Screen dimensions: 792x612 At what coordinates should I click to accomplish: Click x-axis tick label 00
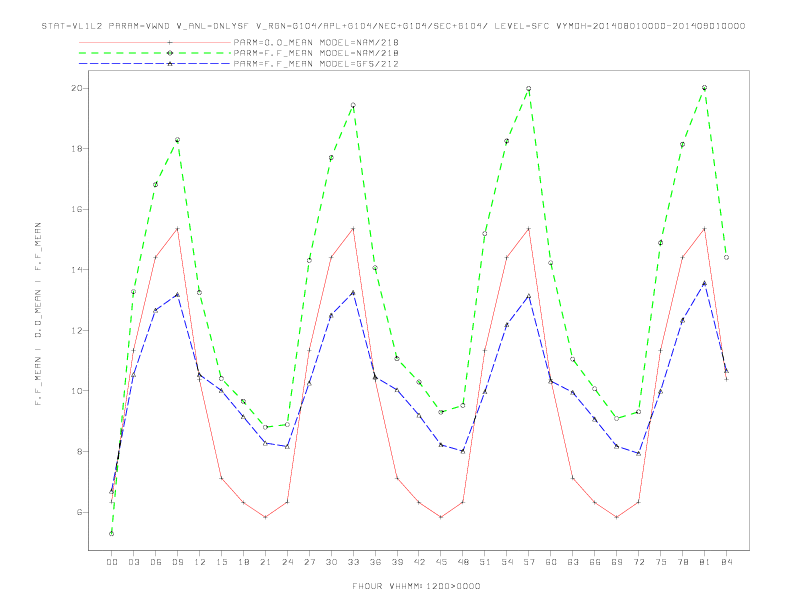pos(112,562)
